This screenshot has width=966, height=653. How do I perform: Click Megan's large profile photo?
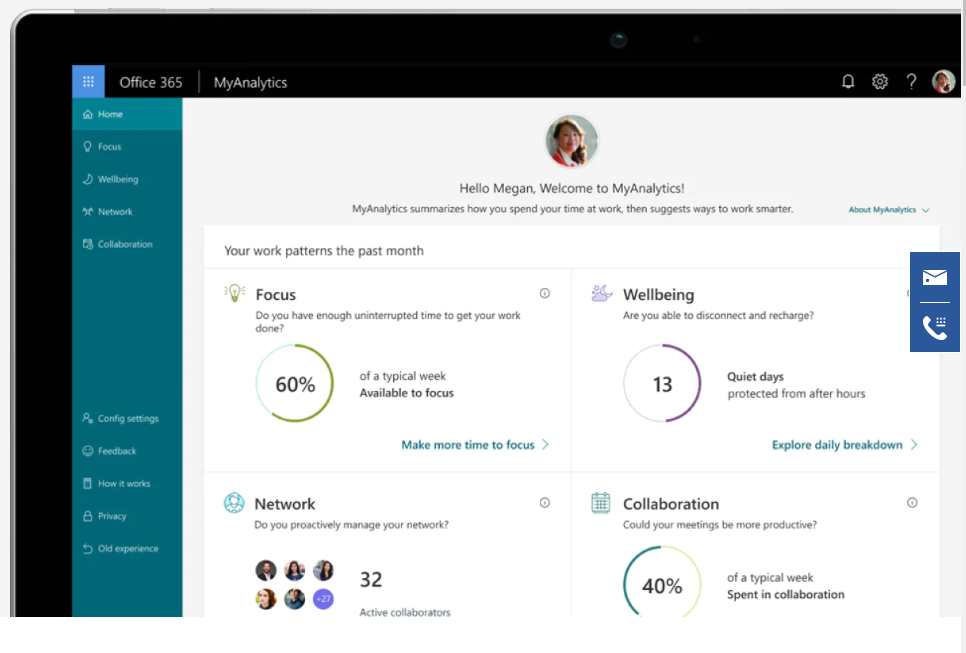[572, 141]
